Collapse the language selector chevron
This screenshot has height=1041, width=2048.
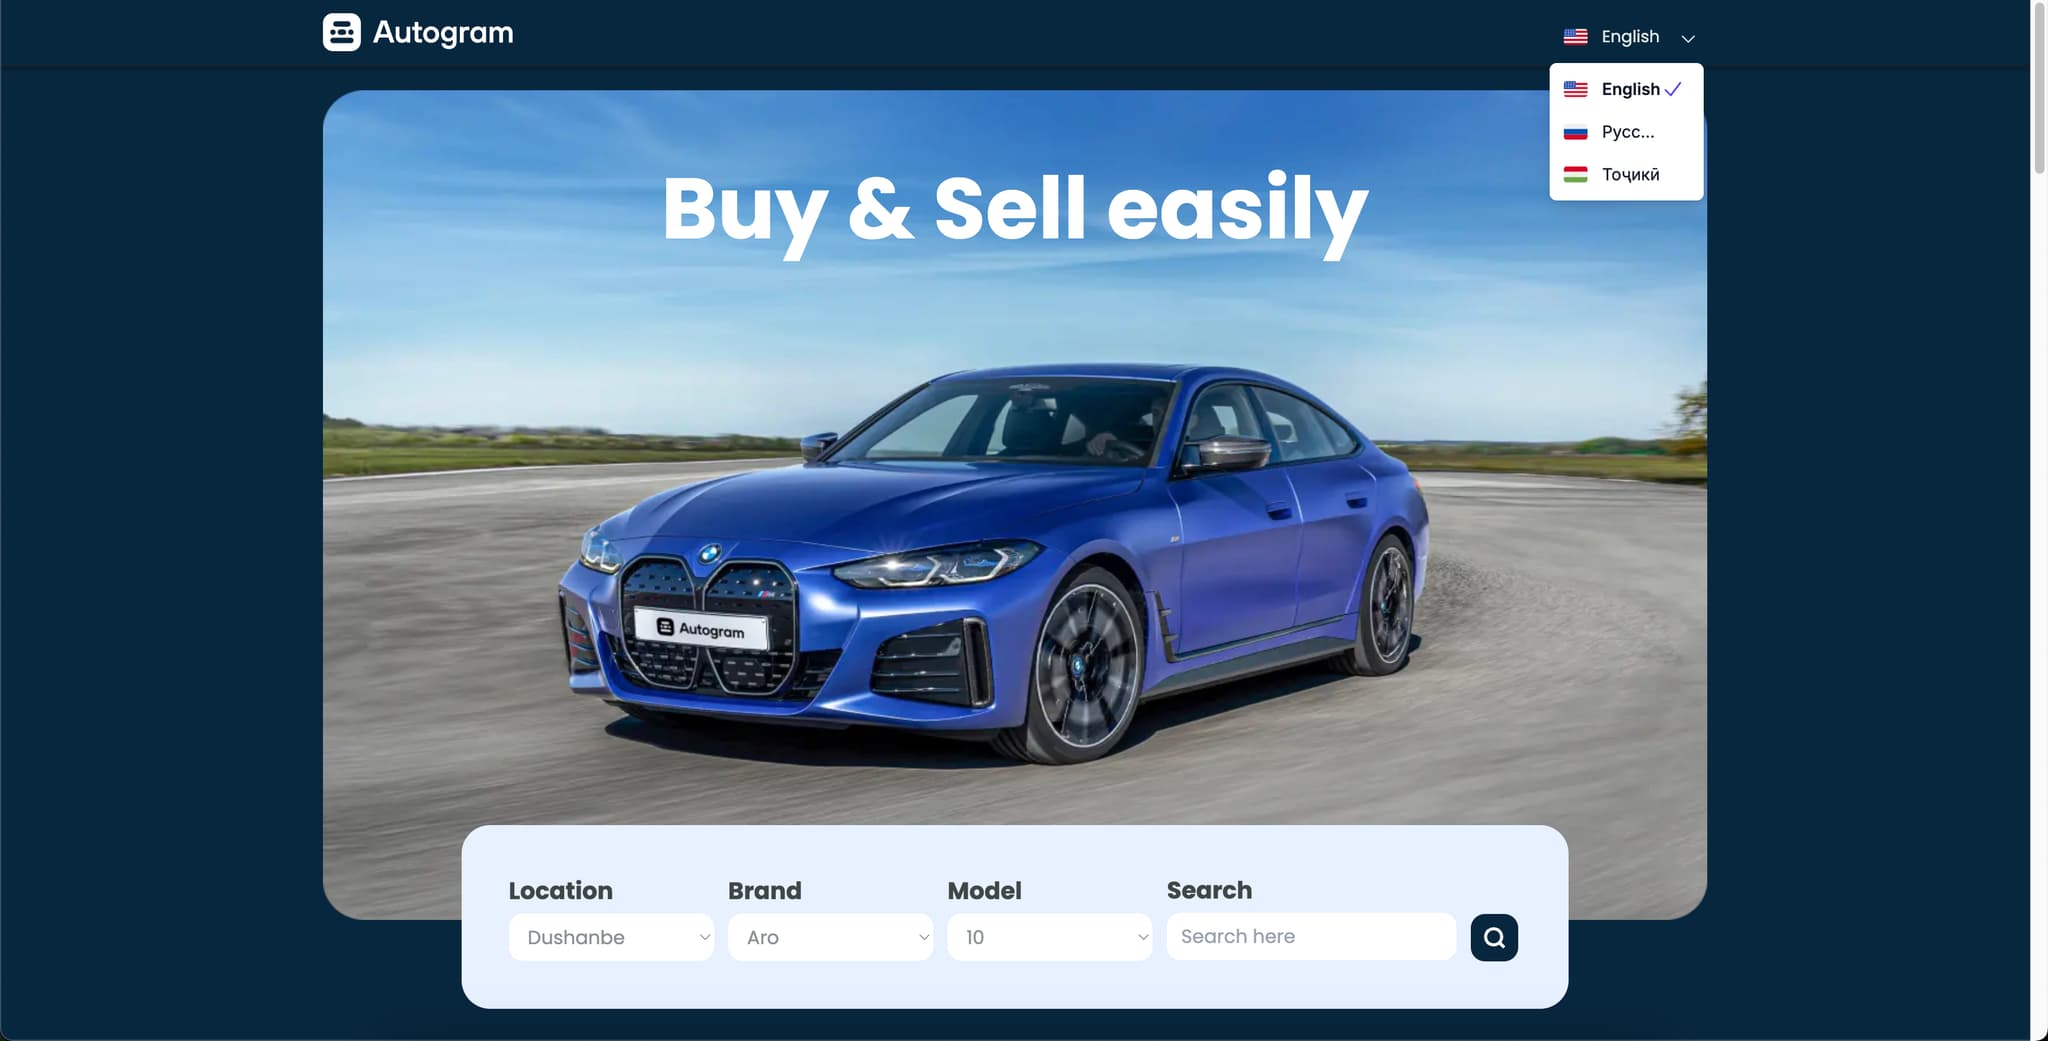1688,38
